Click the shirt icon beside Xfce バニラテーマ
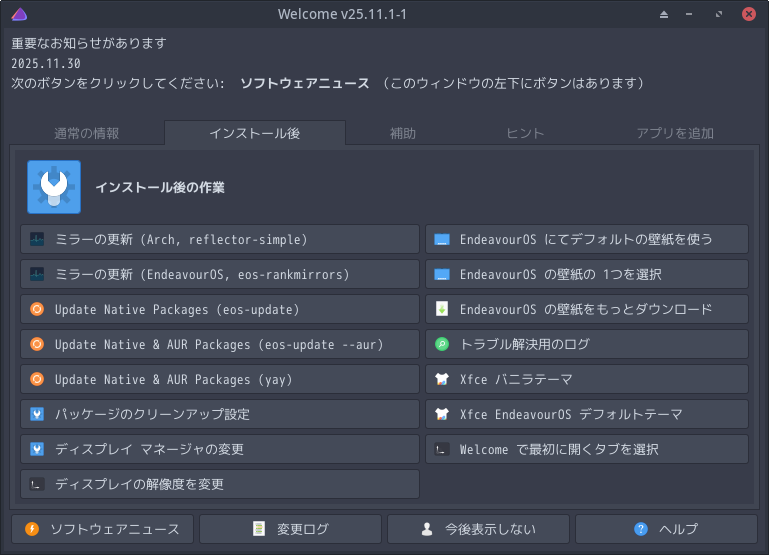The image size is (769, 555). (442, 379)
